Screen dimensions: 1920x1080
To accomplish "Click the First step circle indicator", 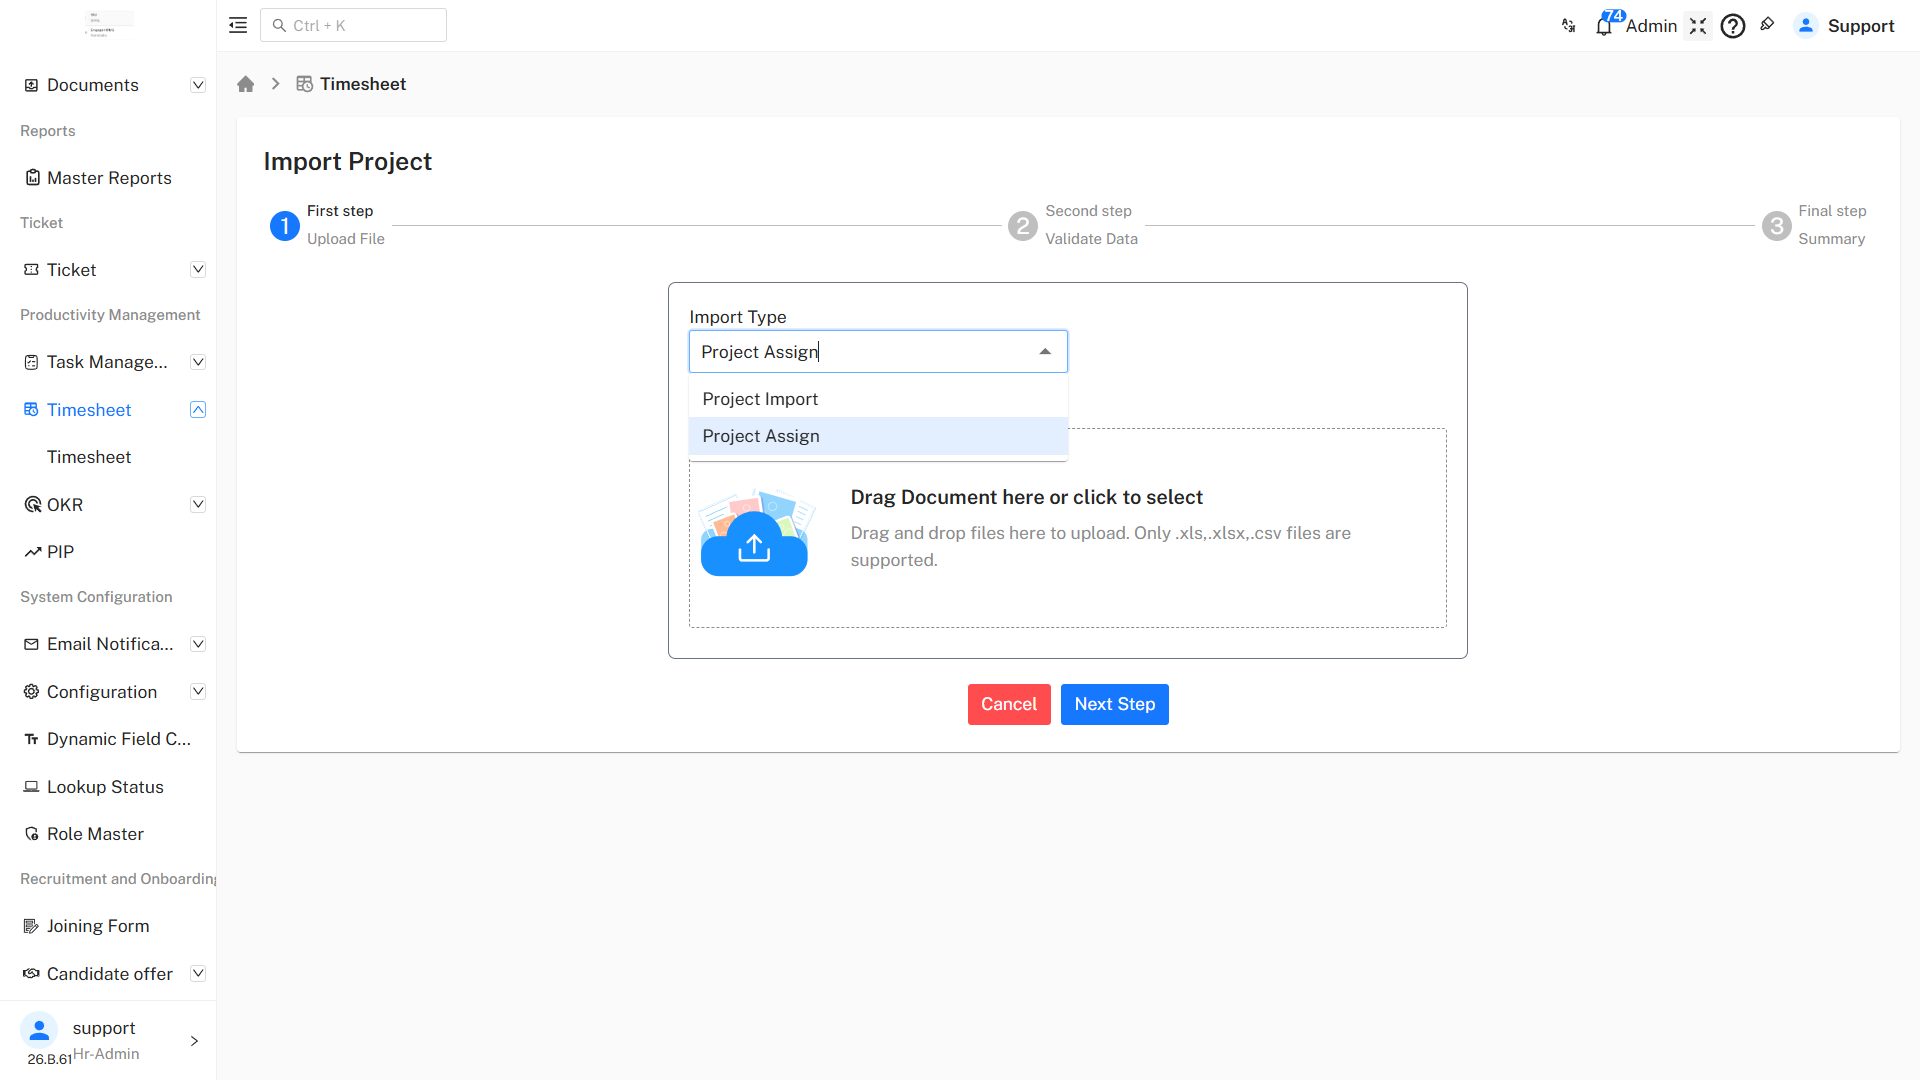I will pyautogui.click(x=285, y=226).
